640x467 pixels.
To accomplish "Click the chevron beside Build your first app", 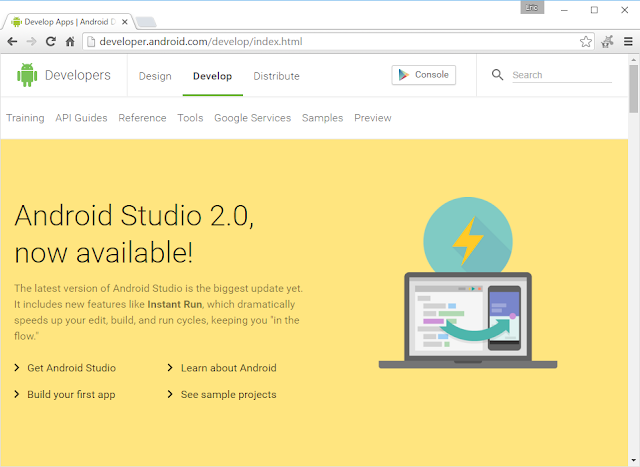I will click(17, 394).
